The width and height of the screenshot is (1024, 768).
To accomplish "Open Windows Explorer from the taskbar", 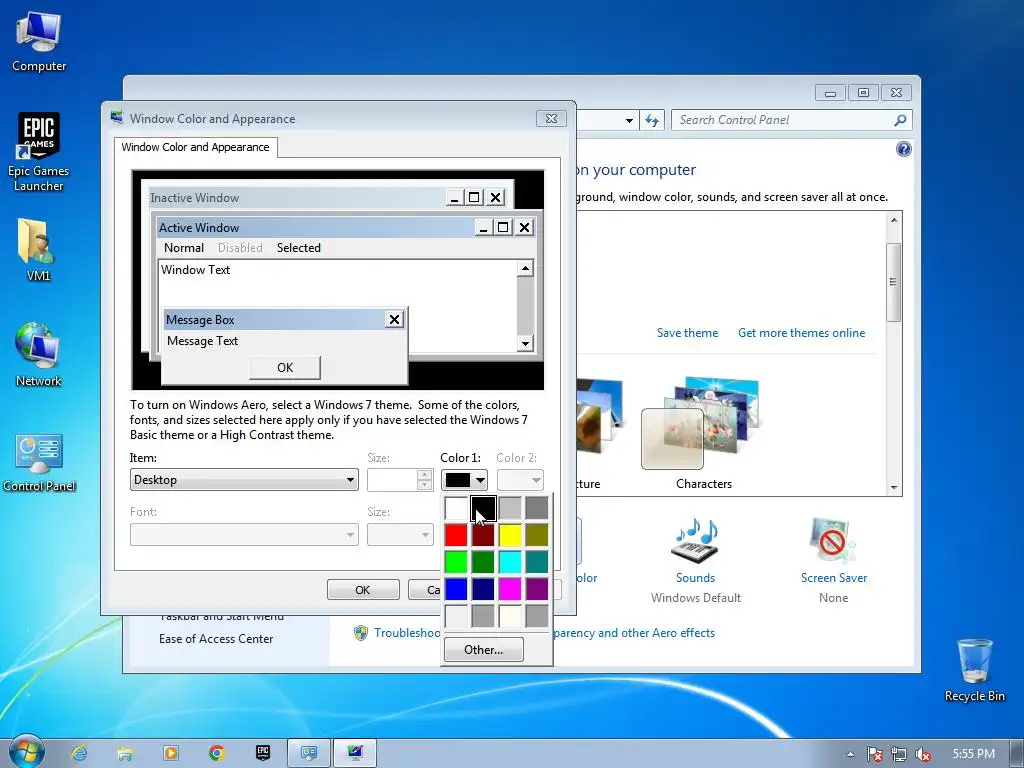I will [125, 753].
